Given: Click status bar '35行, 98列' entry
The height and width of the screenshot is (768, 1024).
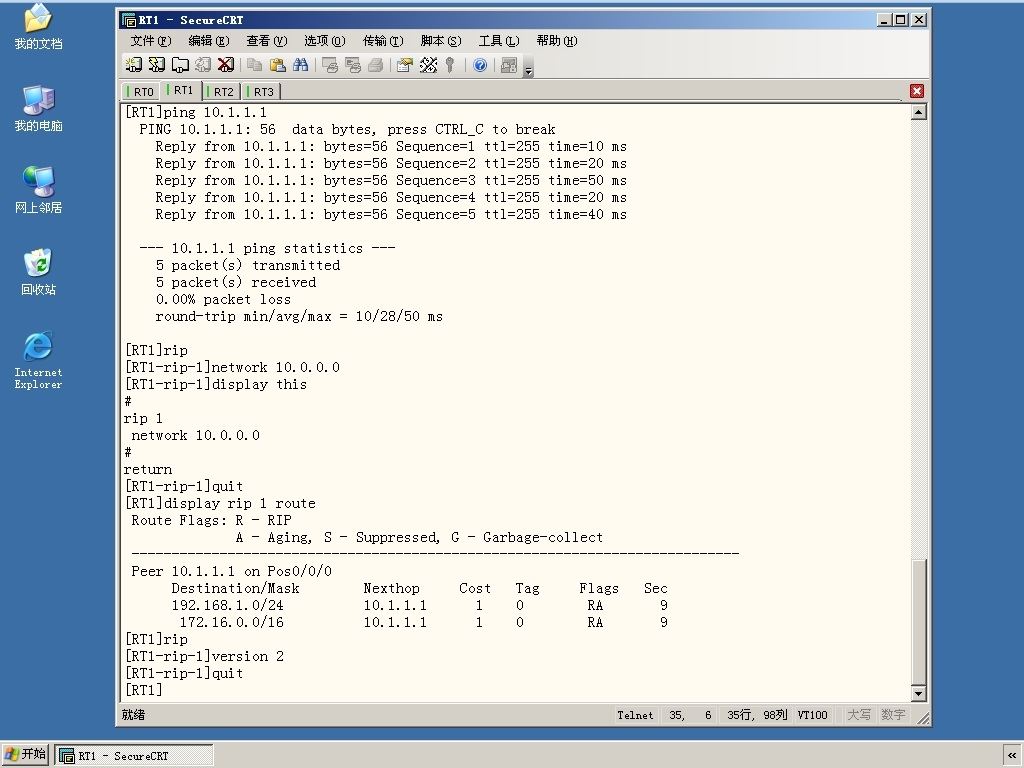Looking at the screenshot, I should click(757, 715).
